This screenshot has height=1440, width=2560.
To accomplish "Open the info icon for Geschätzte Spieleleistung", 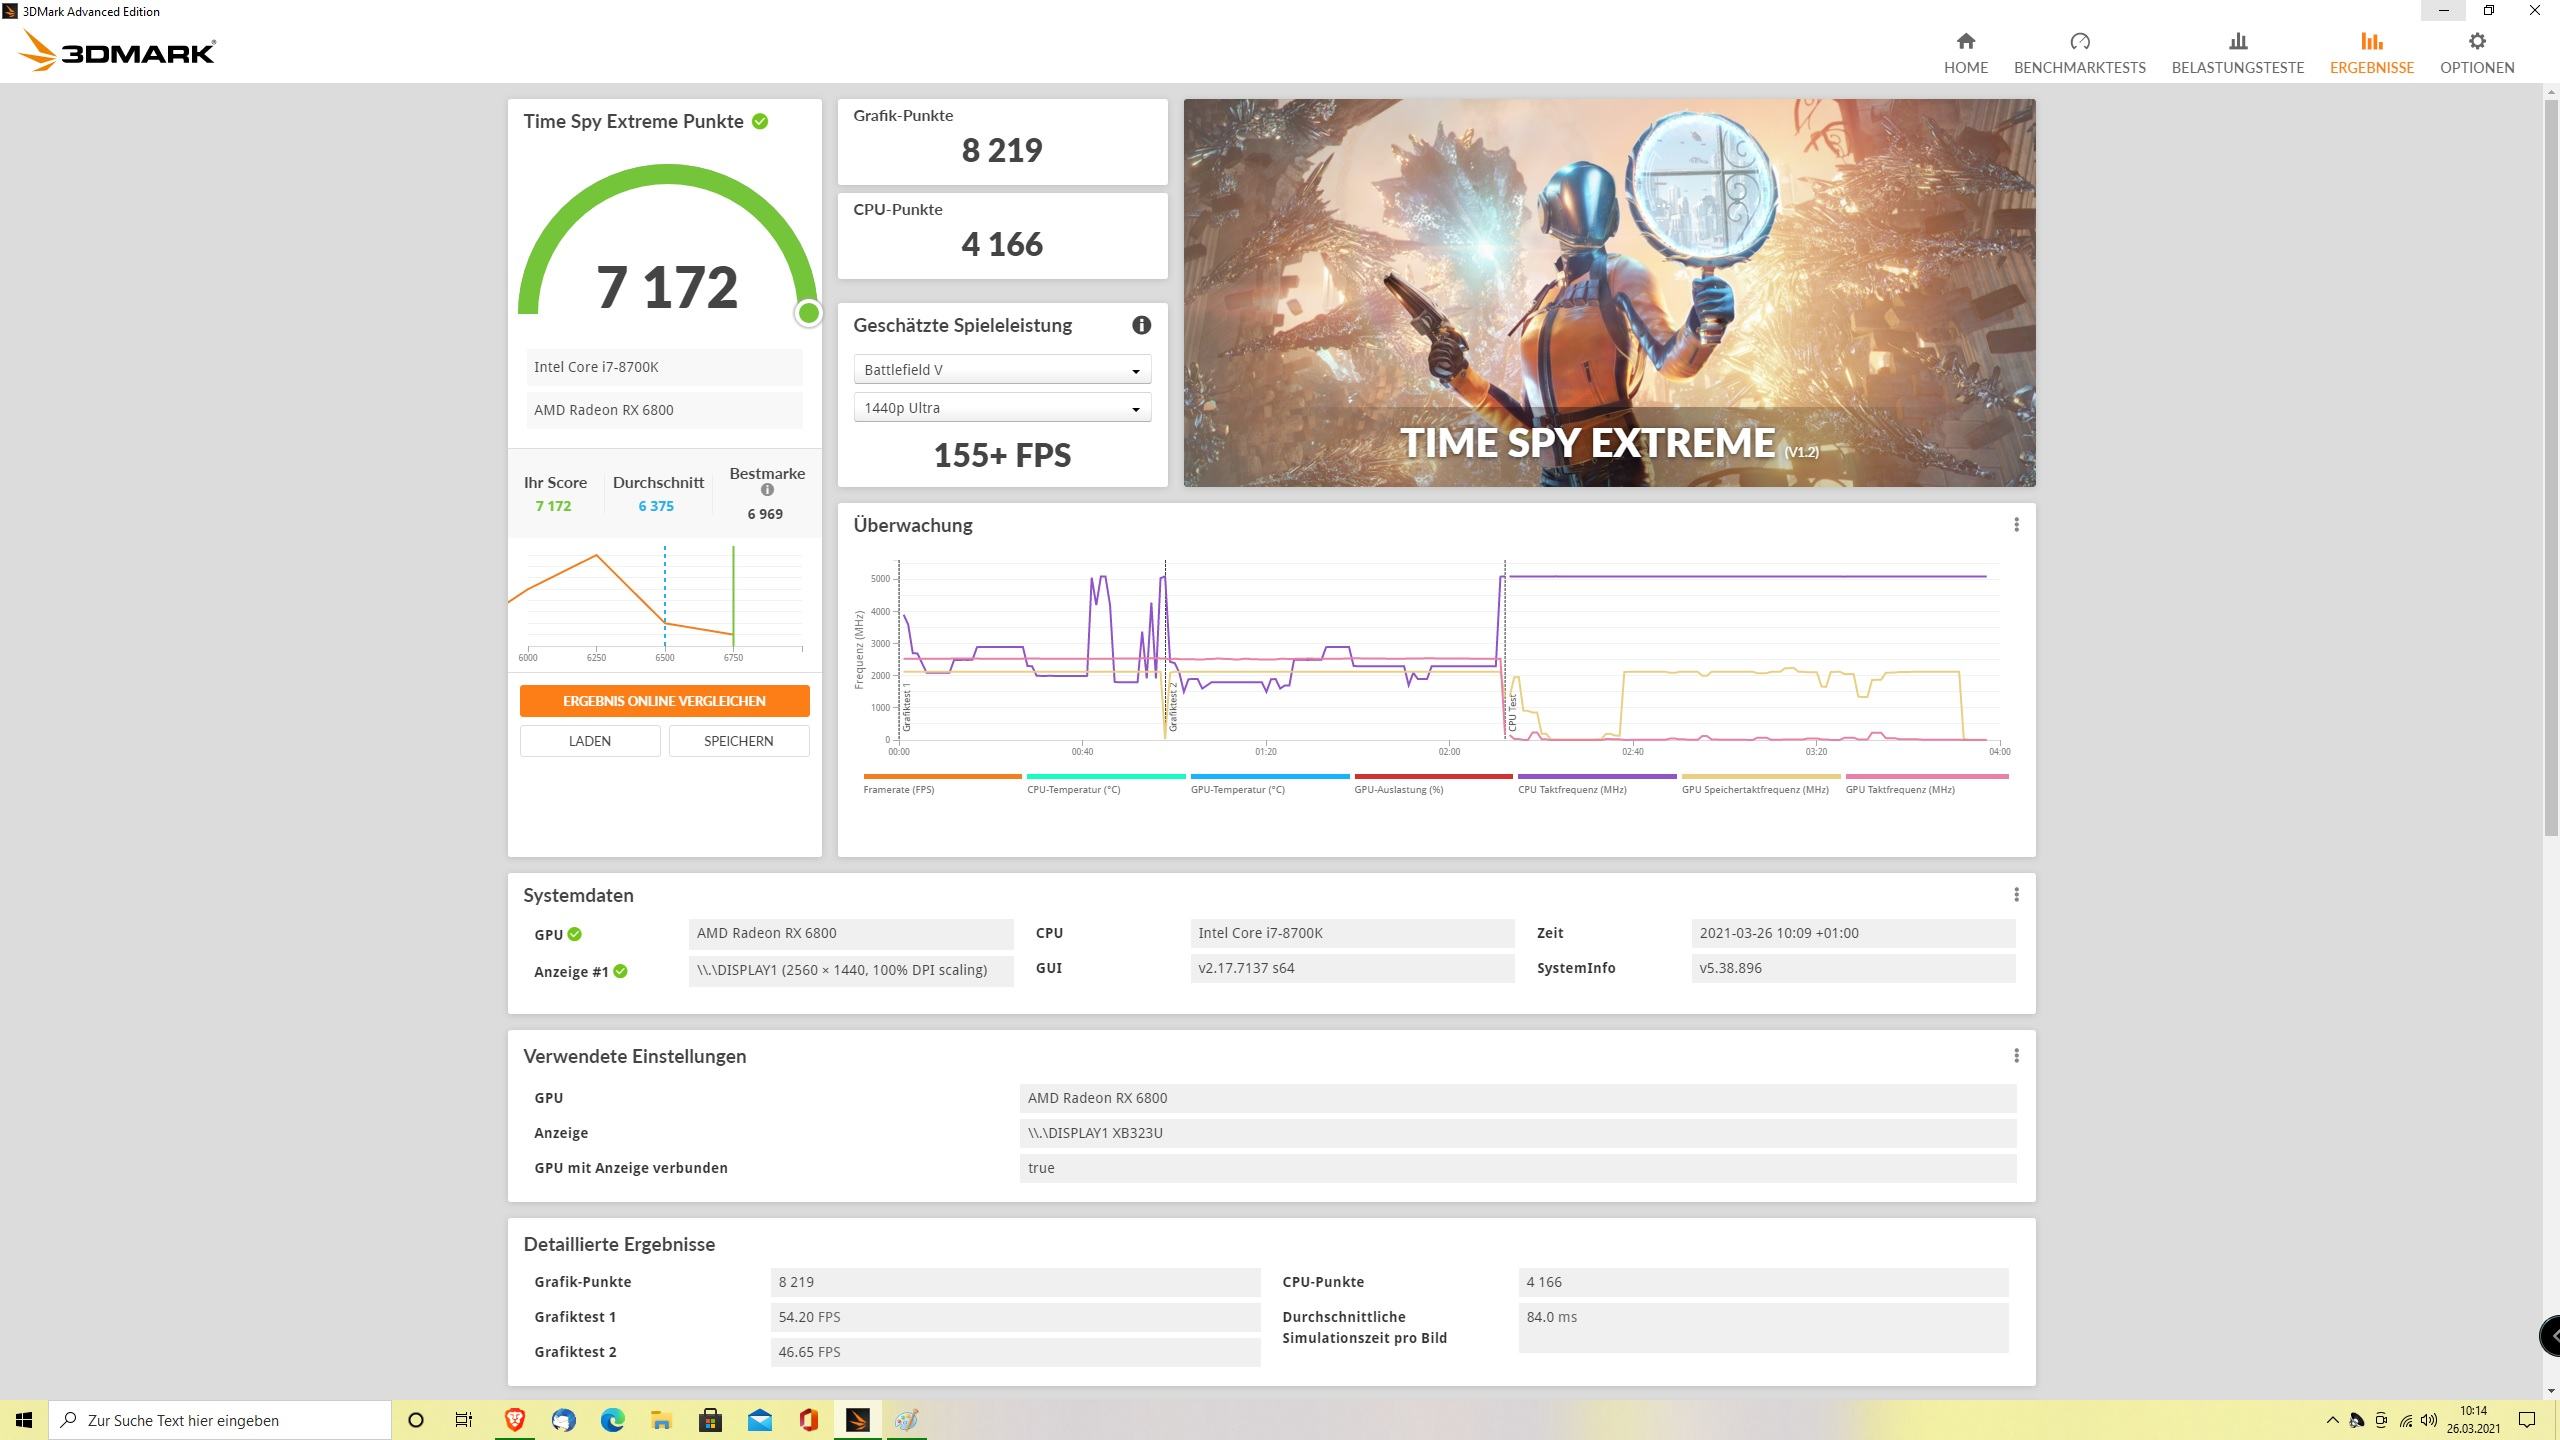I will [x=1141, y=325].
